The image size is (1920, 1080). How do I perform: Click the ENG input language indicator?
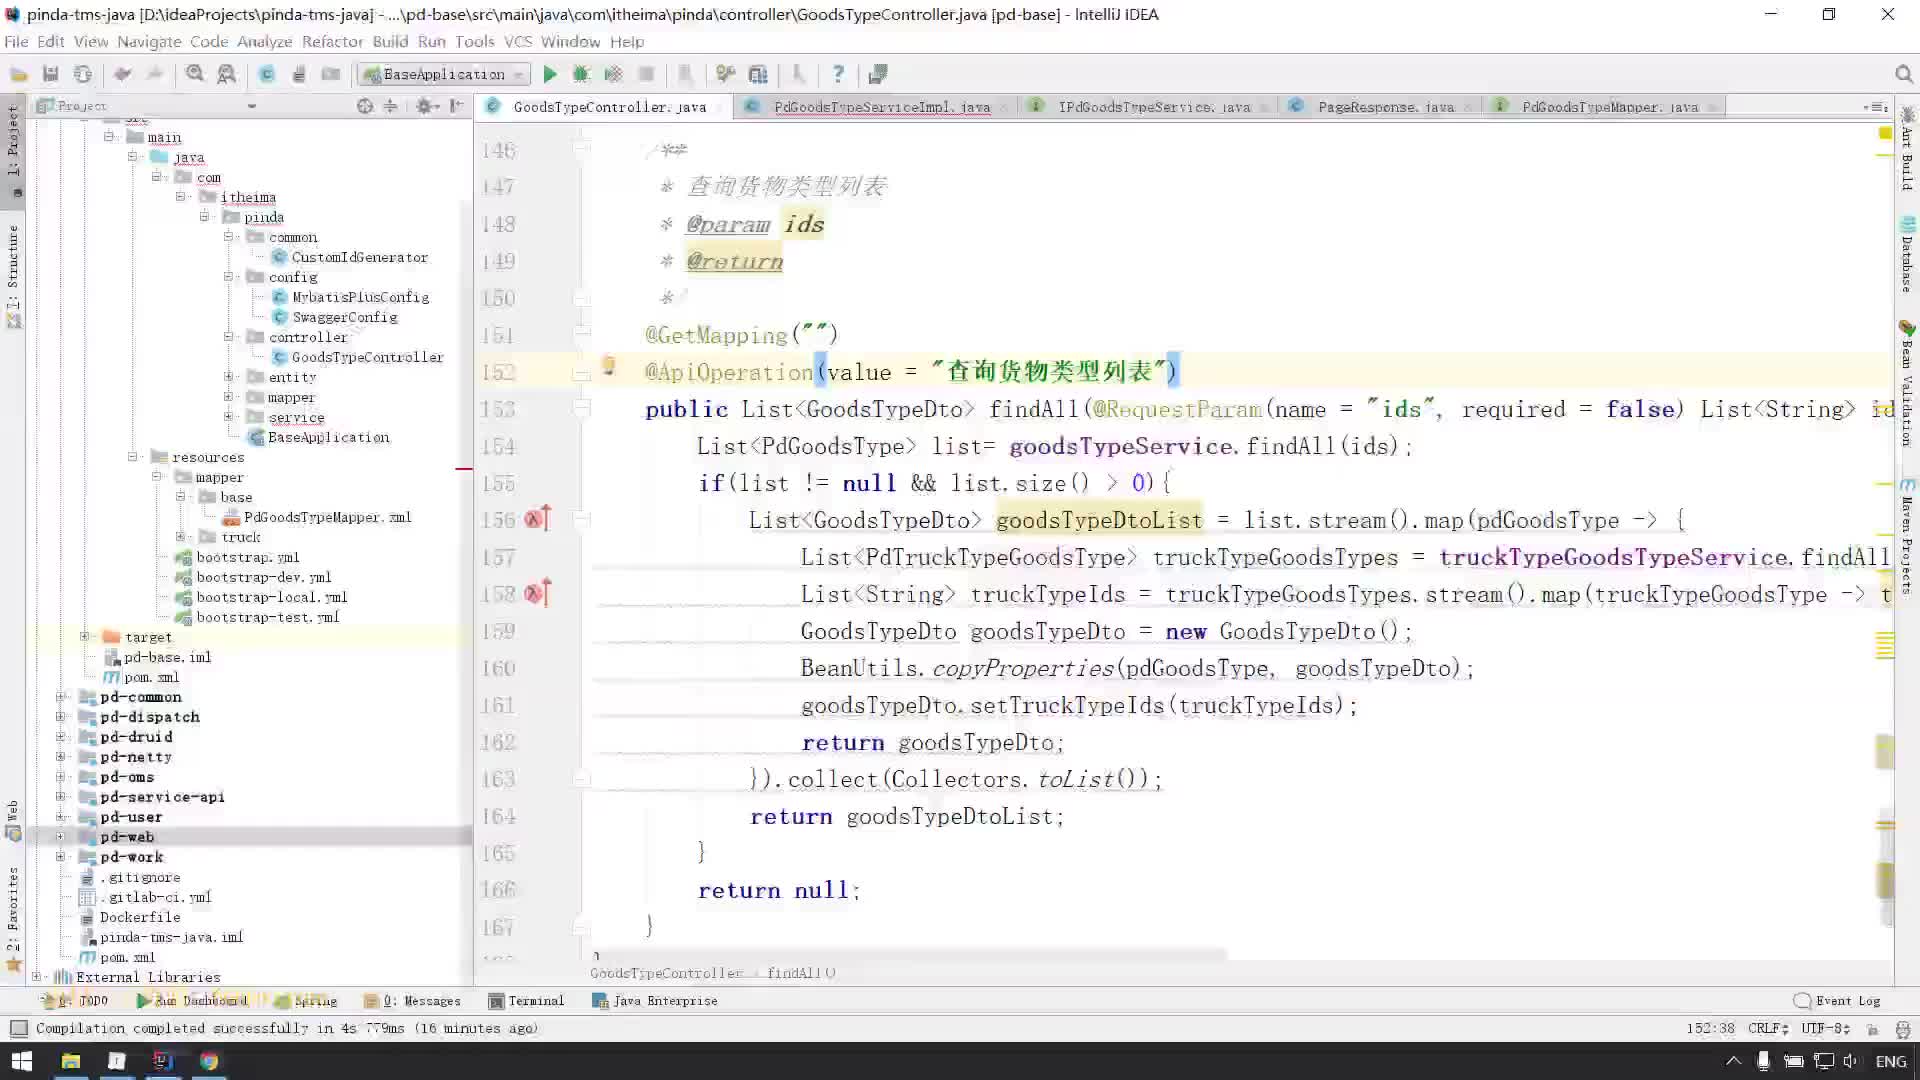1890,1061
